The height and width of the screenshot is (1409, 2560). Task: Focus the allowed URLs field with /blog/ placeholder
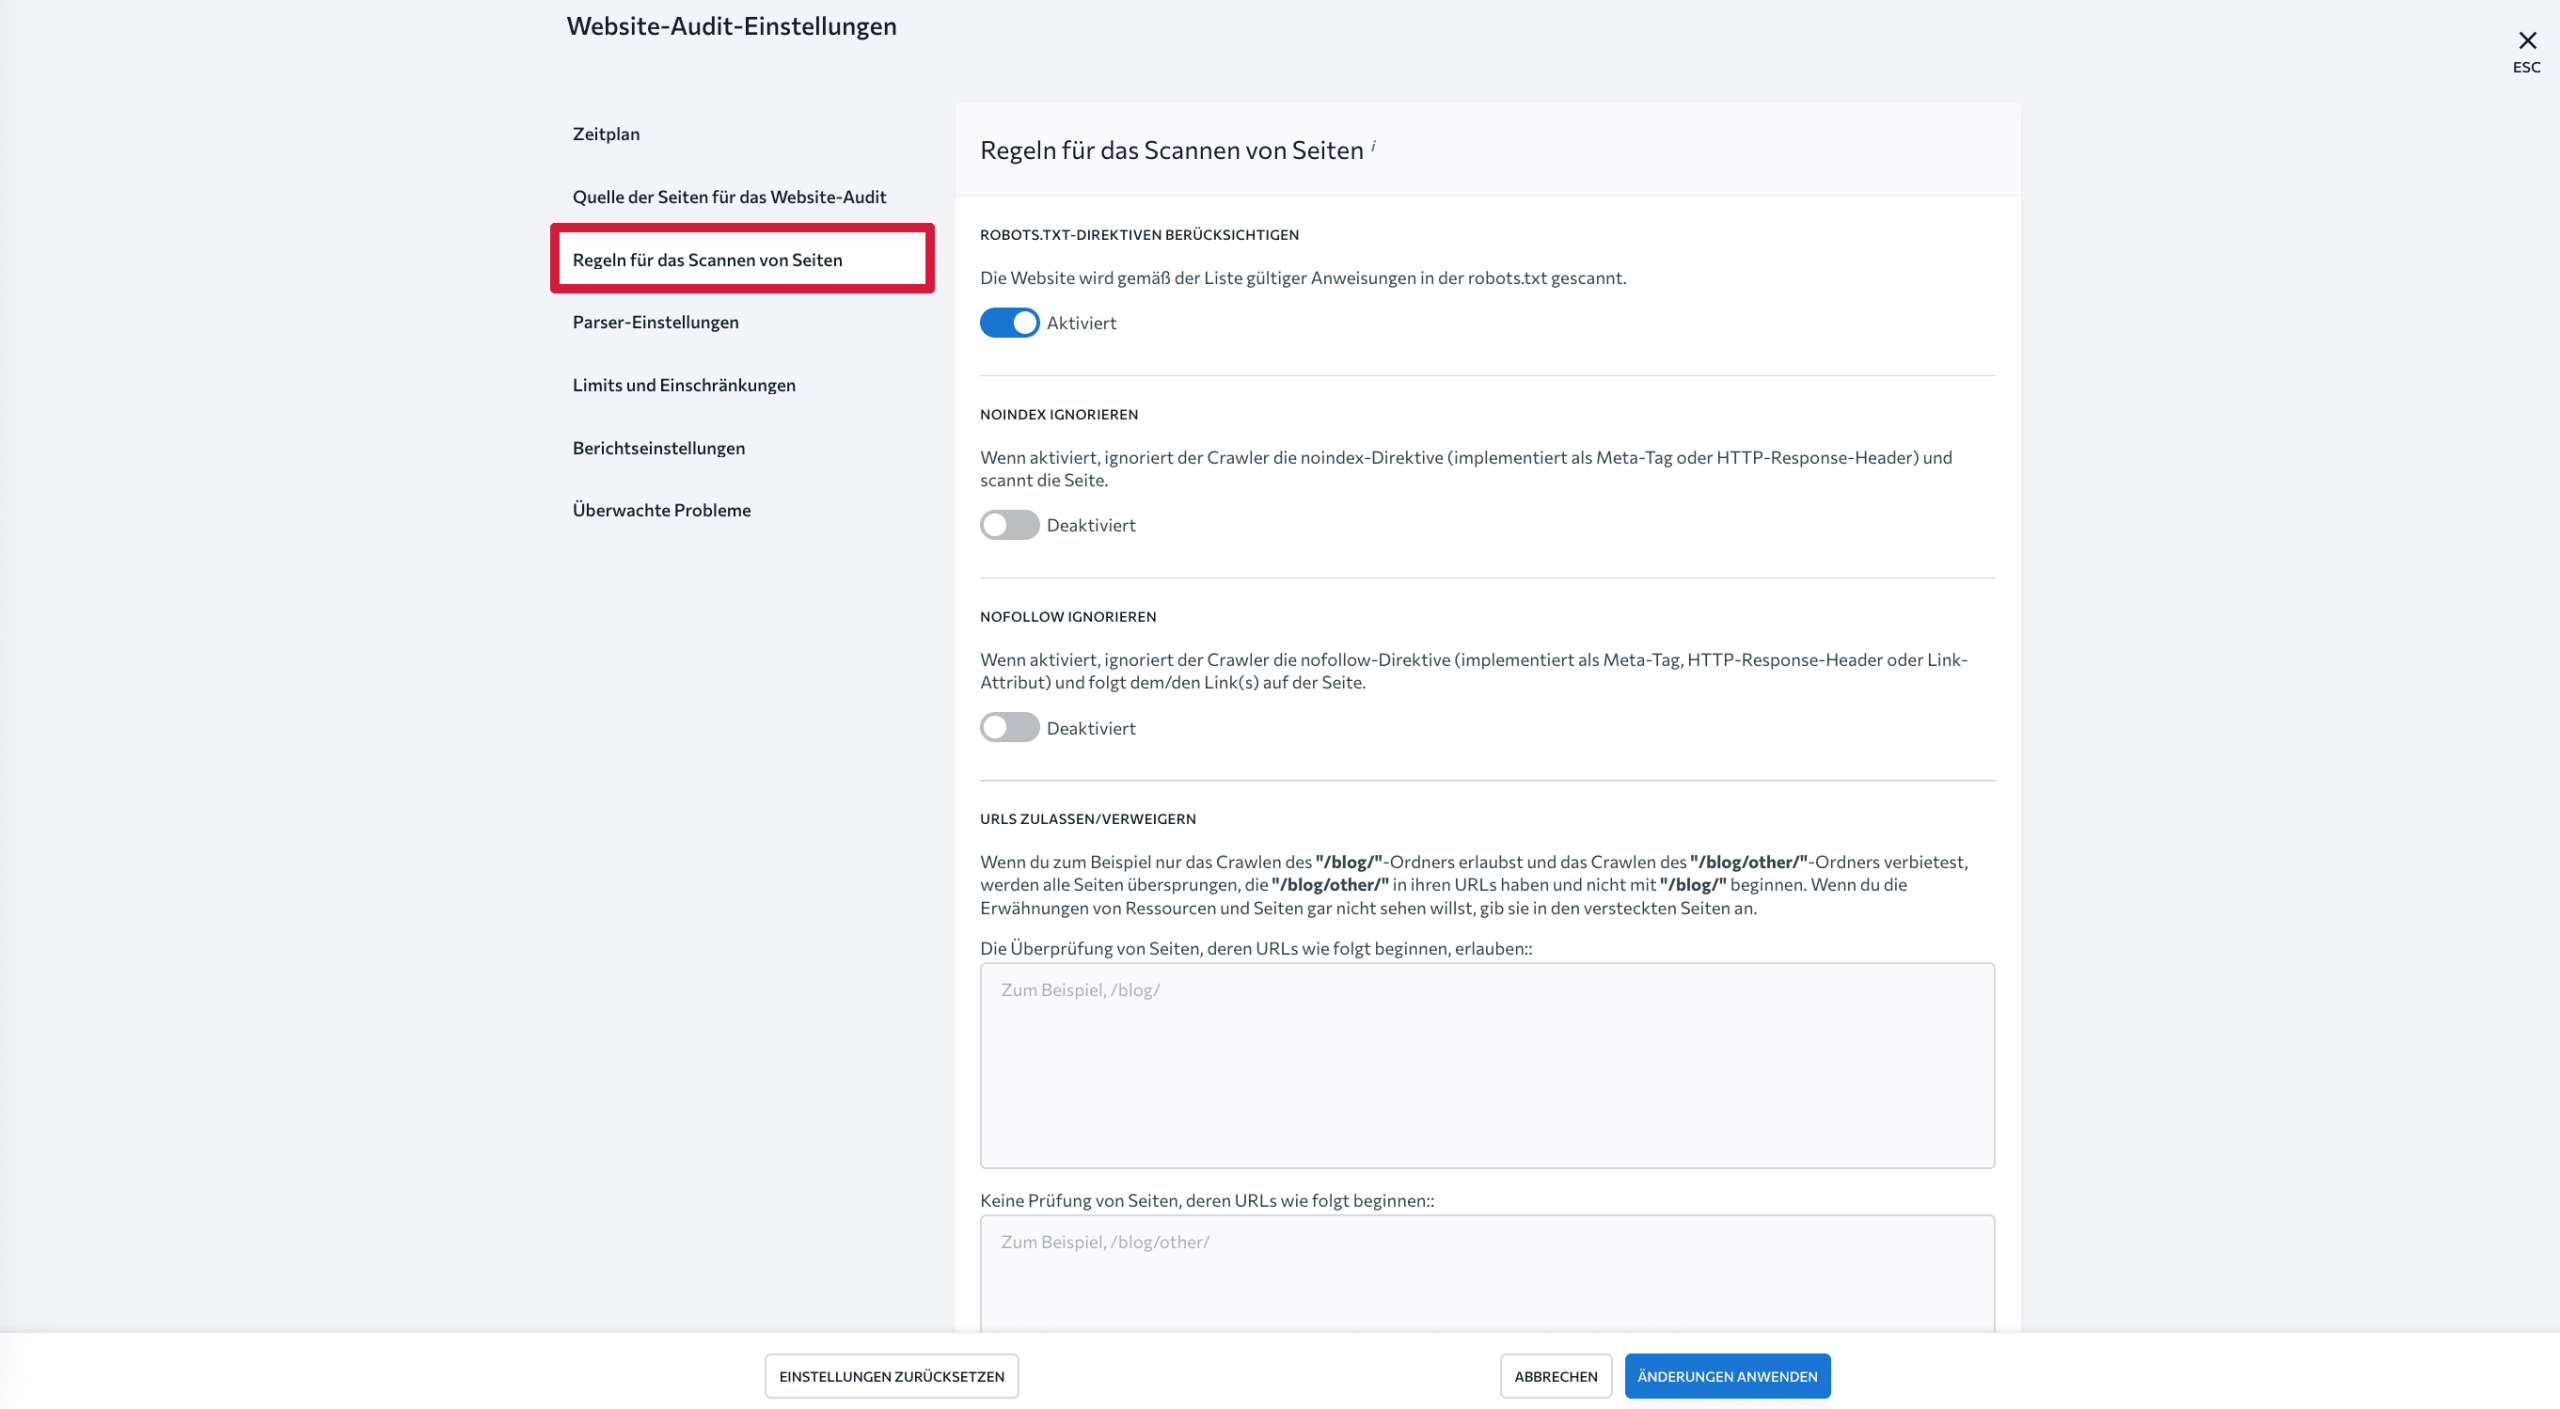click(x=1487, y=1065)
